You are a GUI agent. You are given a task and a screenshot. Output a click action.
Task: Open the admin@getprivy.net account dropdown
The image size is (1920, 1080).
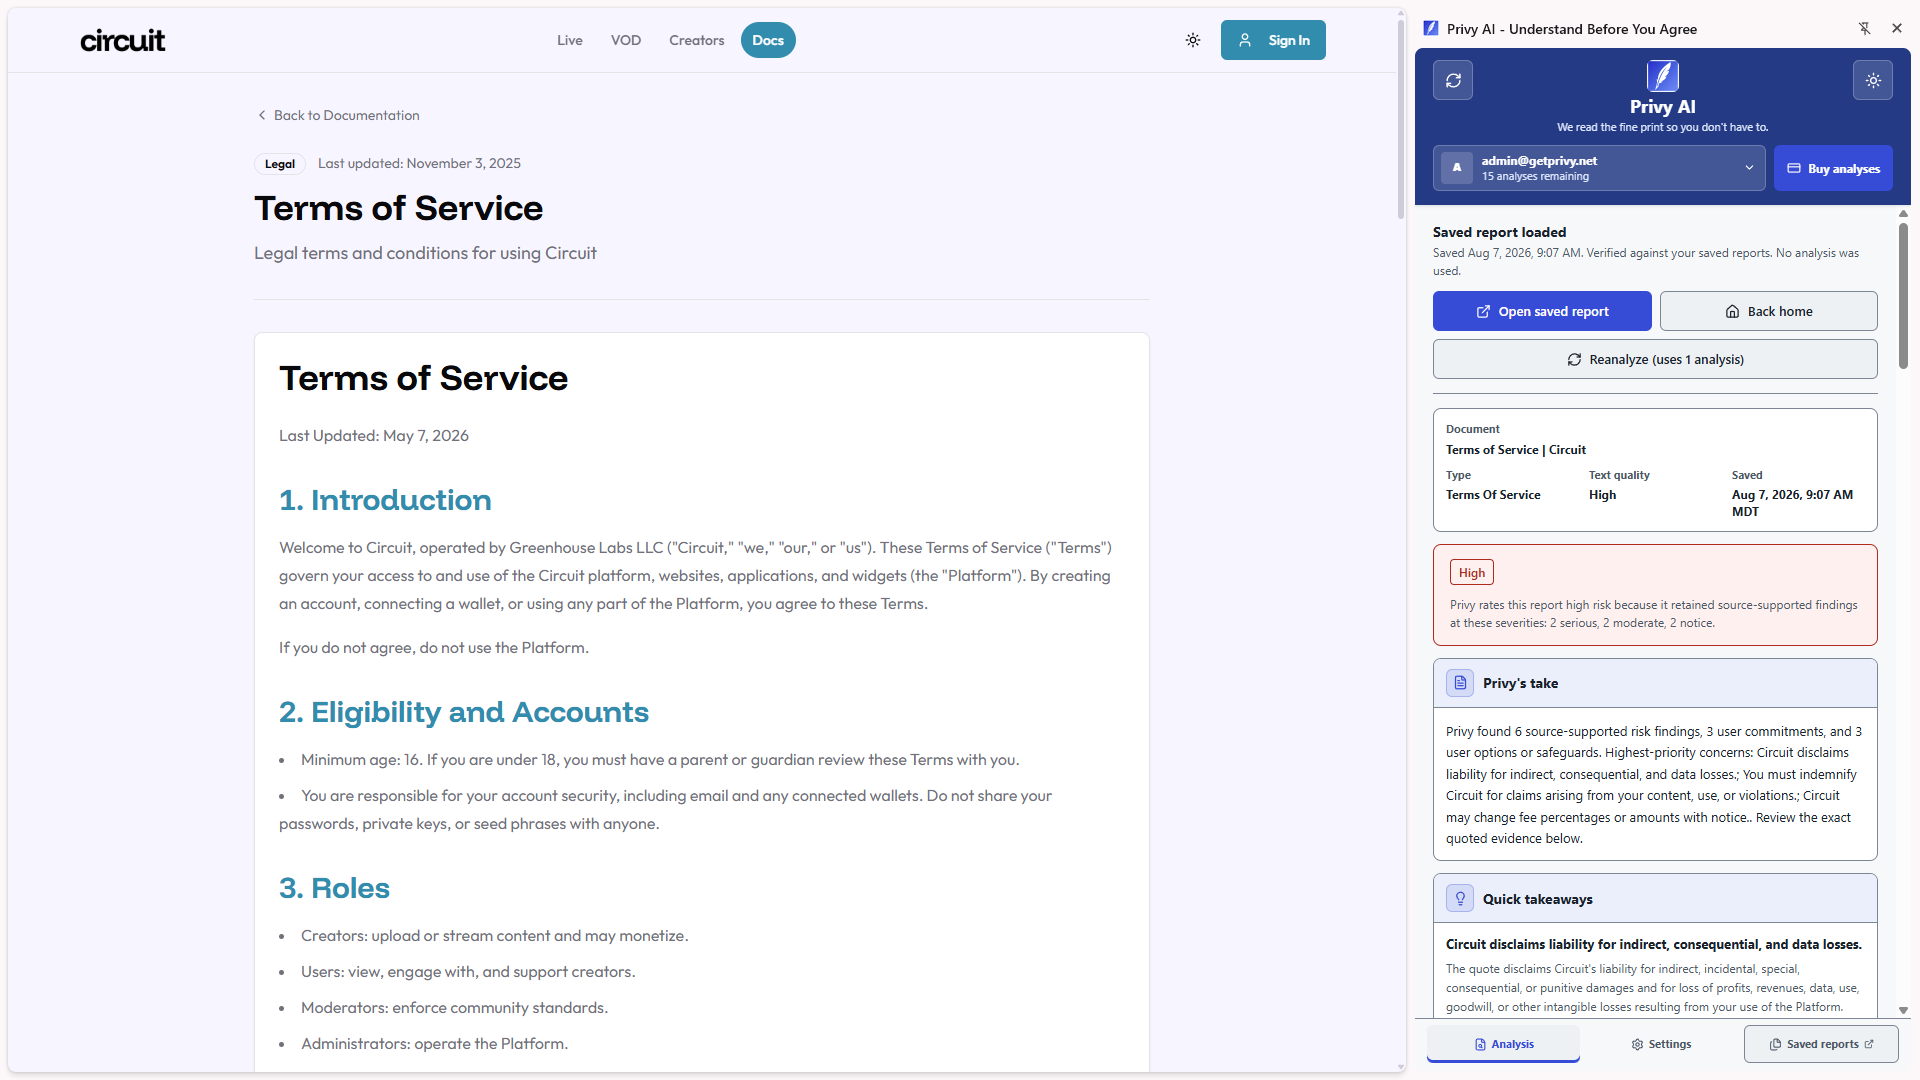pos(1599,168)
